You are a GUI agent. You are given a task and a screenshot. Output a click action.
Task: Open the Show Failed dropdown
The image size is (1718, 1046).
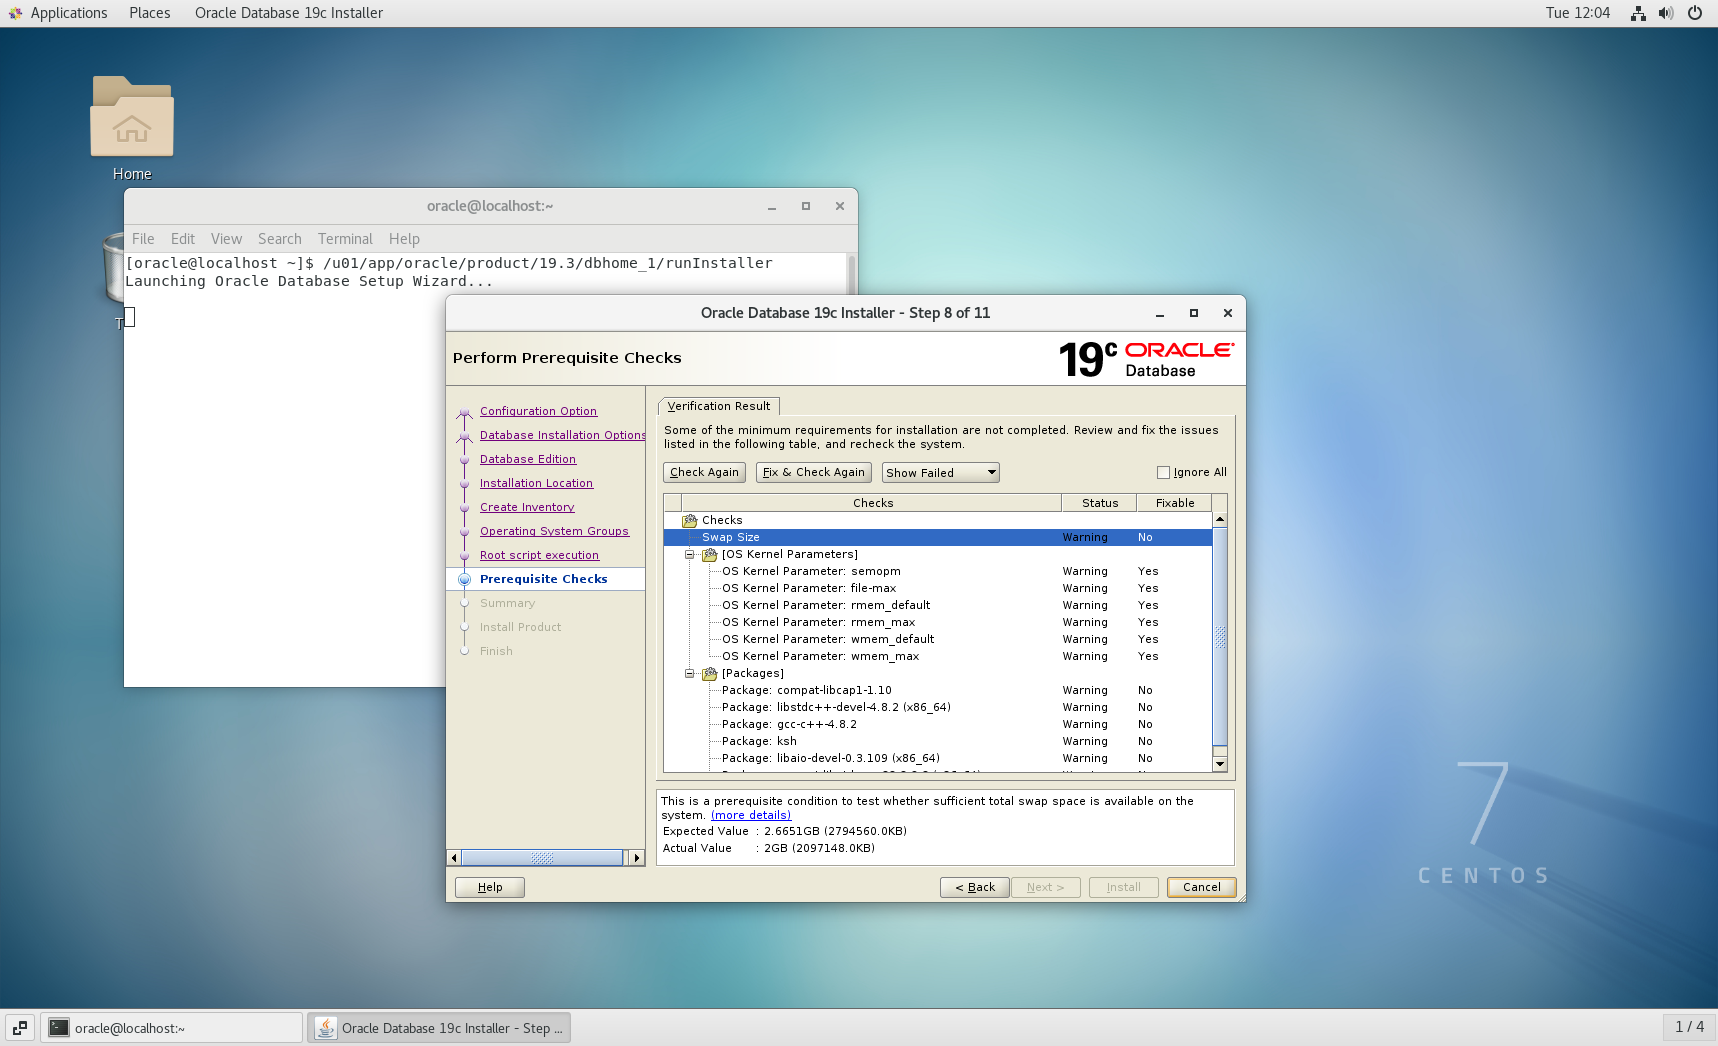tap(941, 472)
